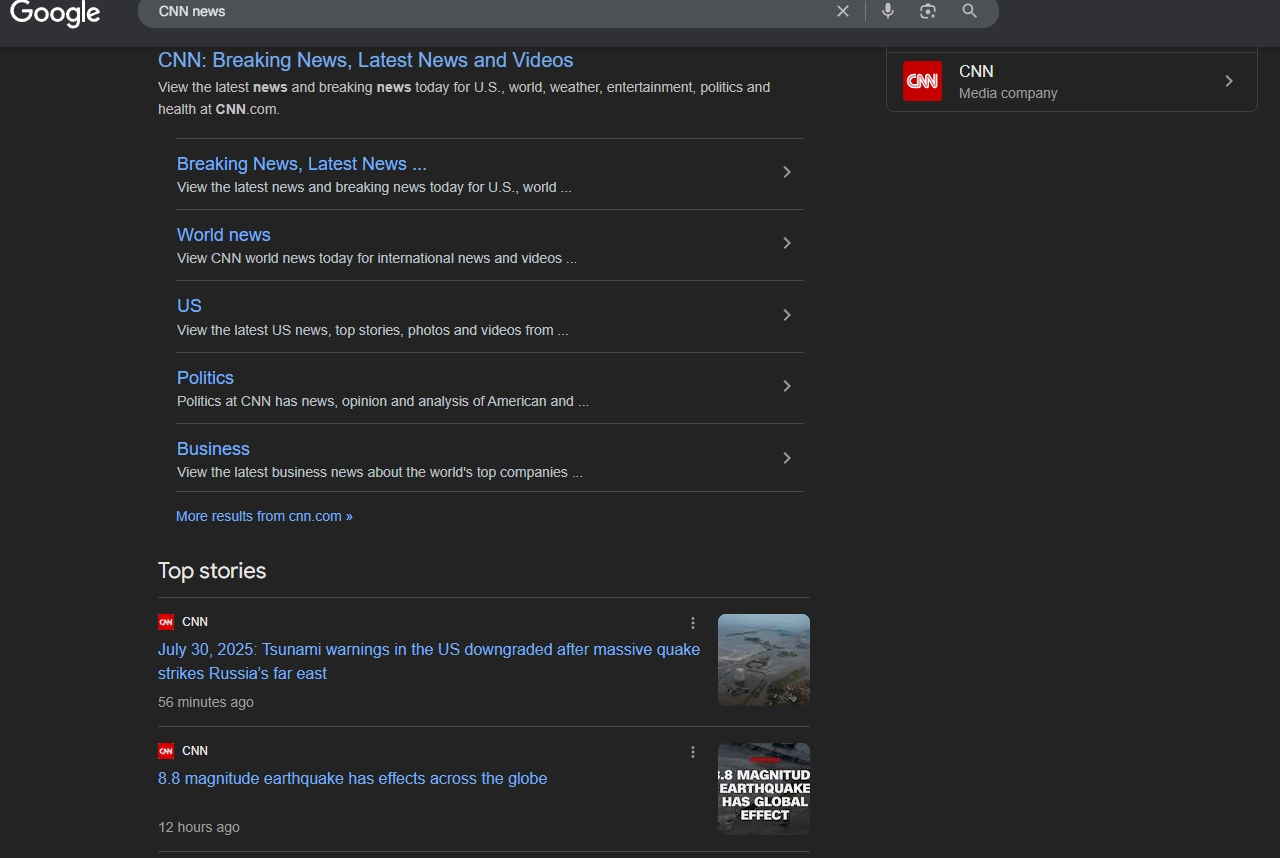The width and height of the screenshot is (1280, 858).
Task: Open the CNN Media company panel arrow
Action: [x=1229, y=81]
